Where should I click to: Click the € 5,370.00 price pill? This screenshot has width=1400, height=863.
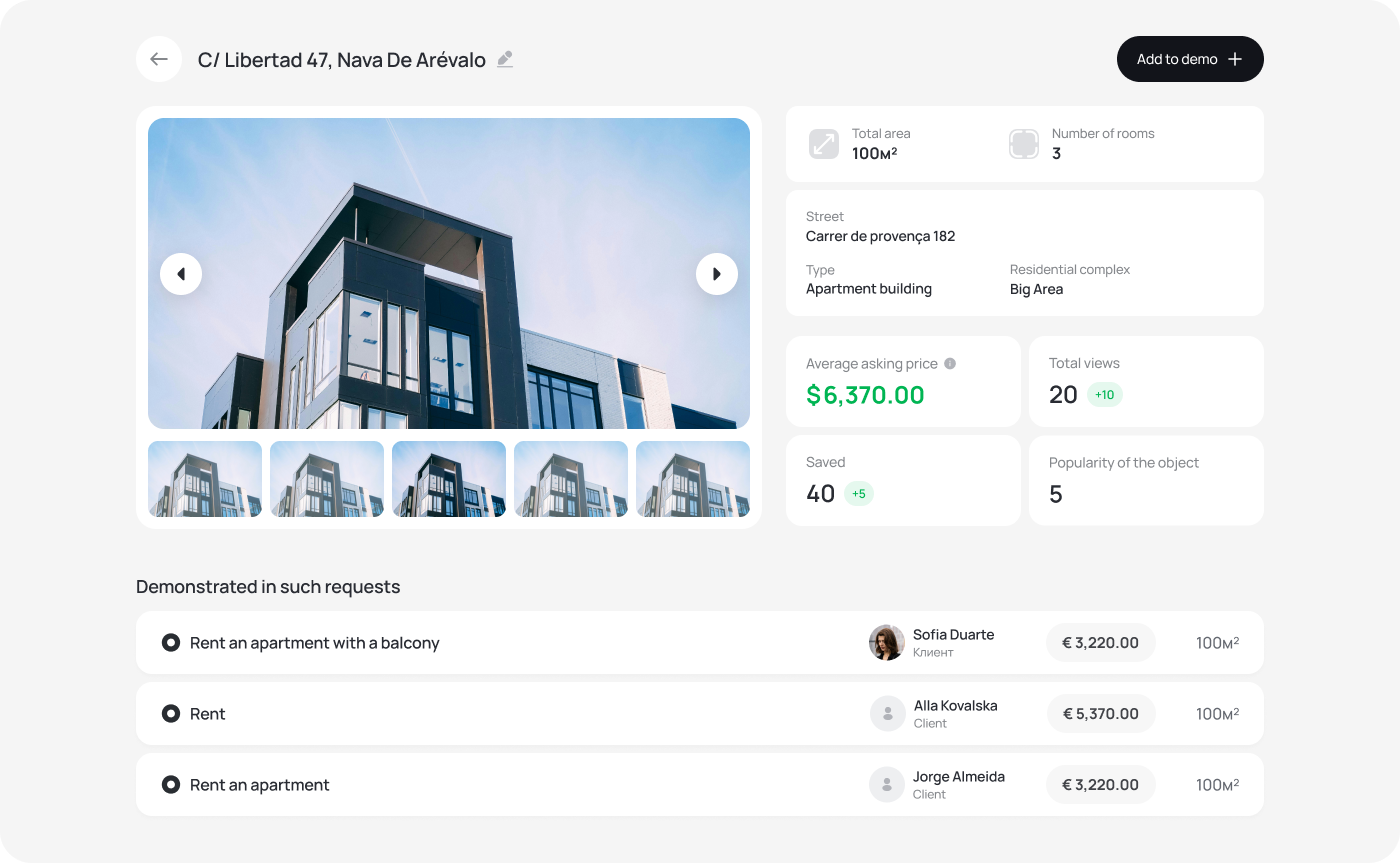click(1100, 714)
